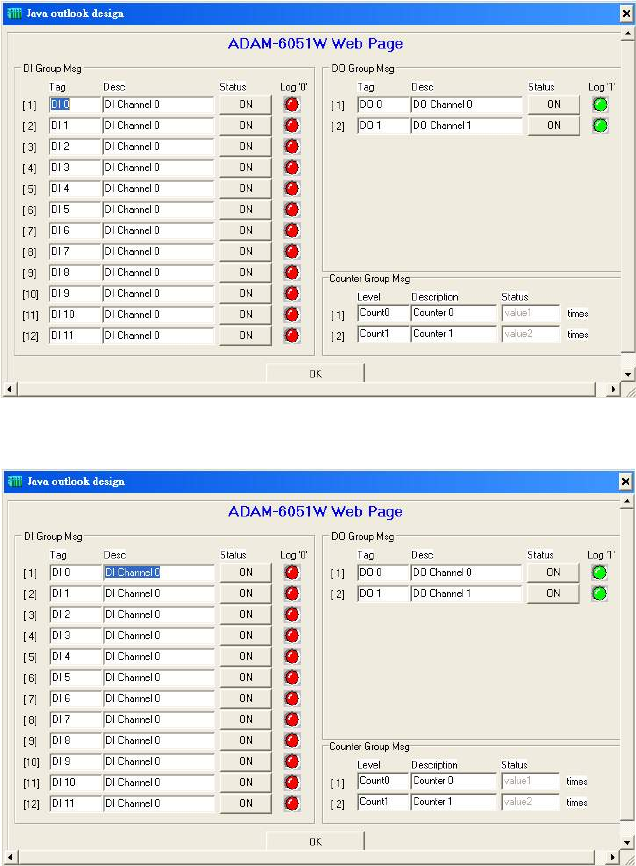Click the red LED for DI 11 in upper window

(292, 335)
